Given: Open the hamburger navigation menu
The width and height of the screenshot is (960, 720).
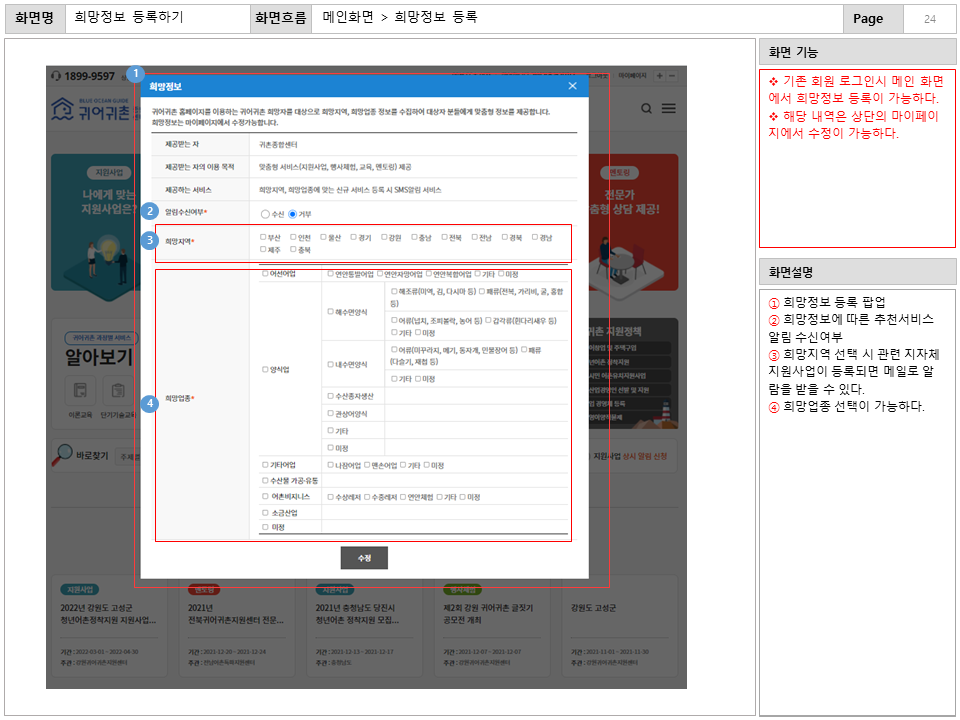Looking at the screenshot, I should tap(669, 108).
